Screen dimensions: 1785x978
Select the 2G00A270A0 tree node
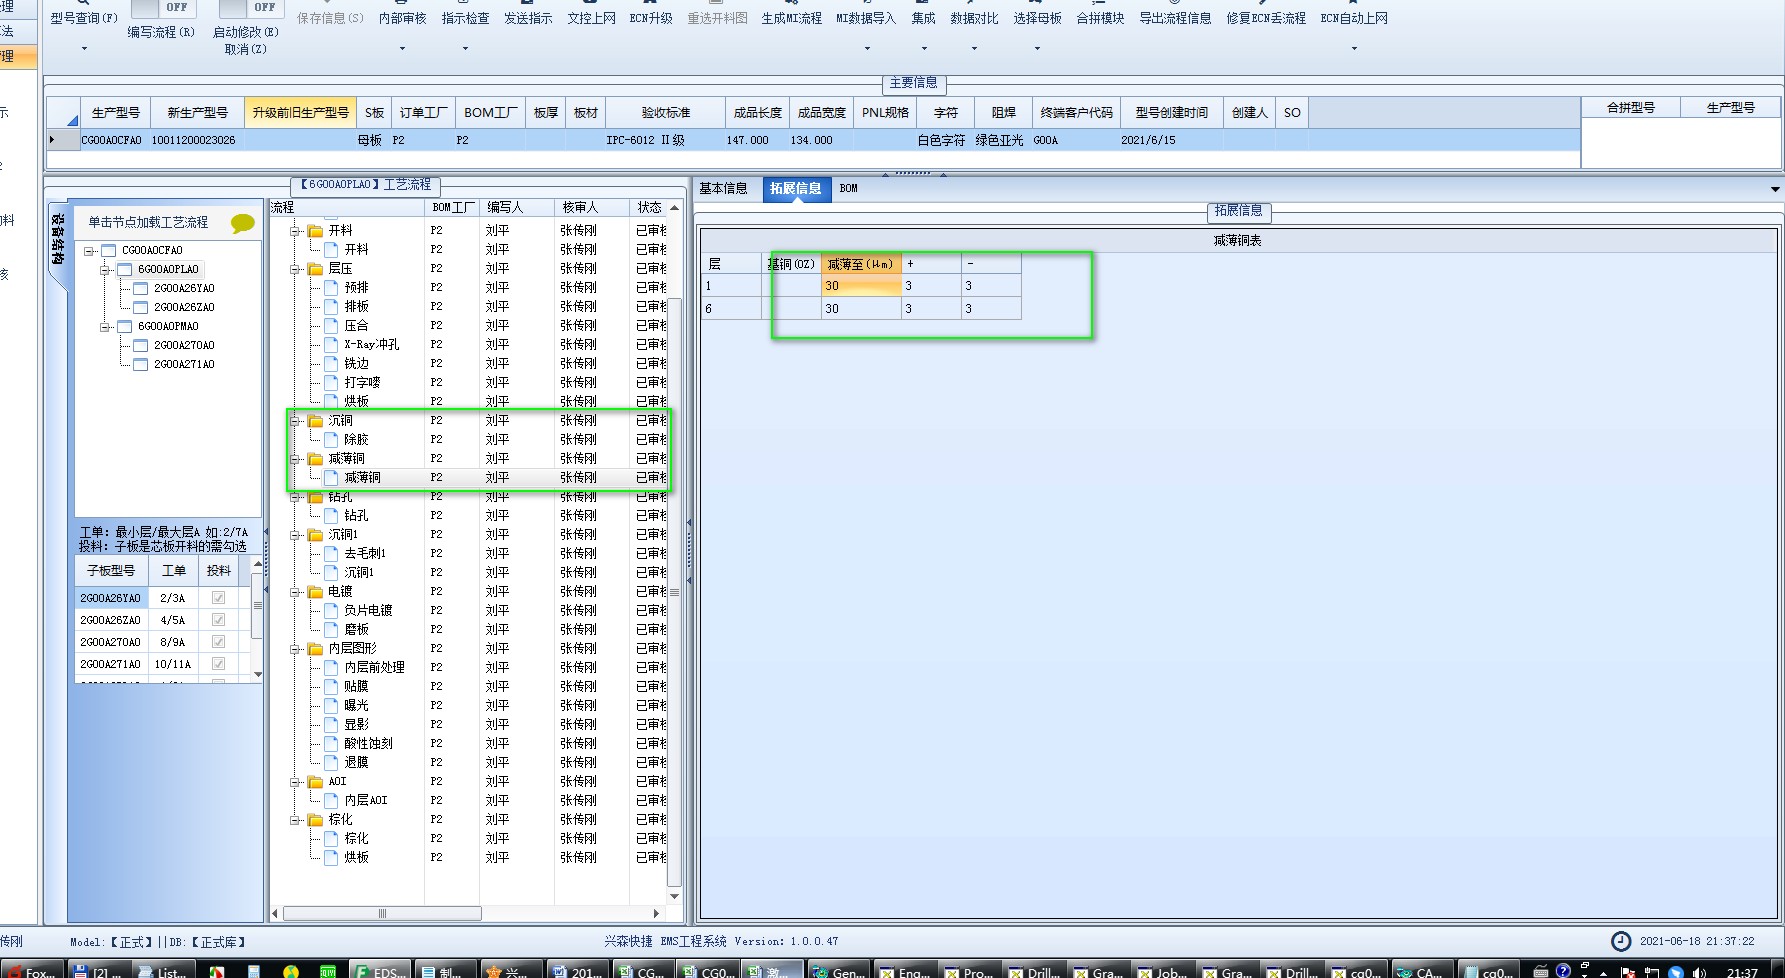pos(184,345)
